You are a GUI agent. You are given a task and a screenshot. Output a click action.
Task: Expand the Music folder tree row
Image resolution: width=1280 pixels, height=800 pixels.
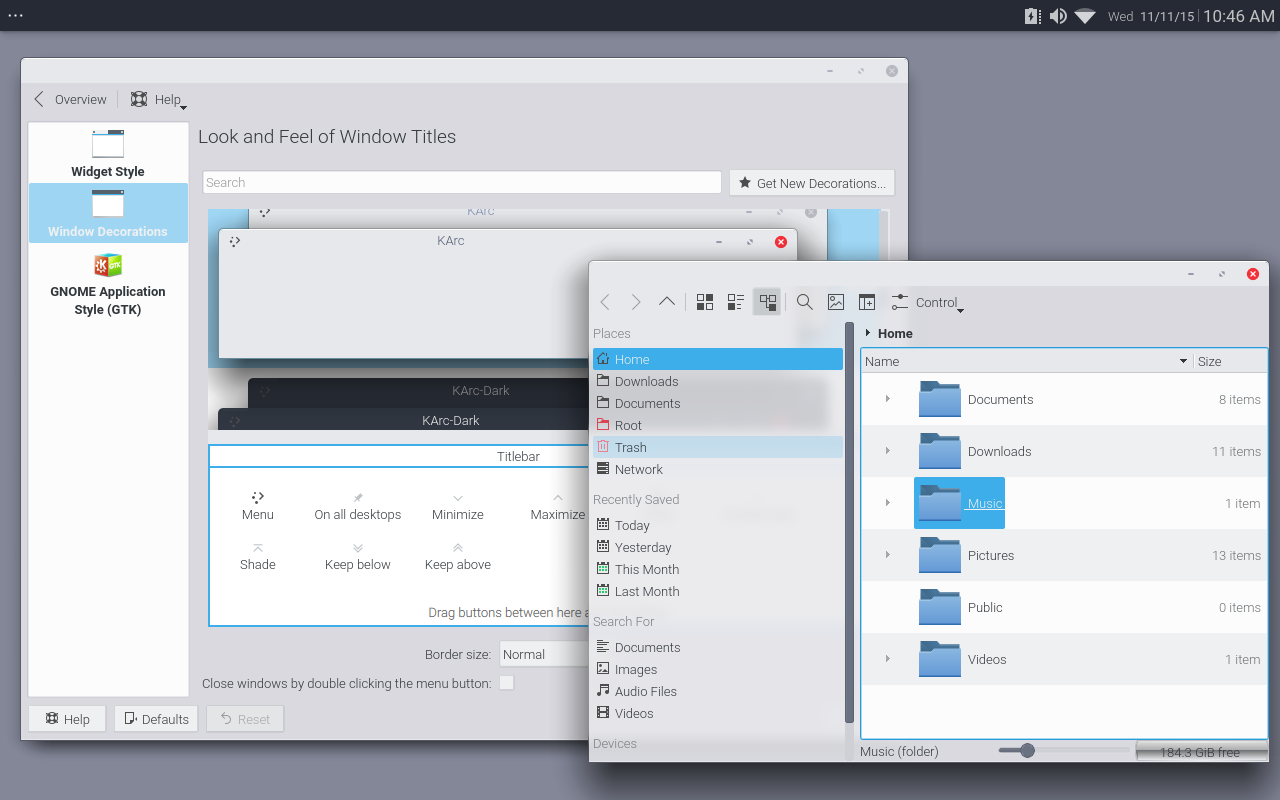tap(888, 503)
